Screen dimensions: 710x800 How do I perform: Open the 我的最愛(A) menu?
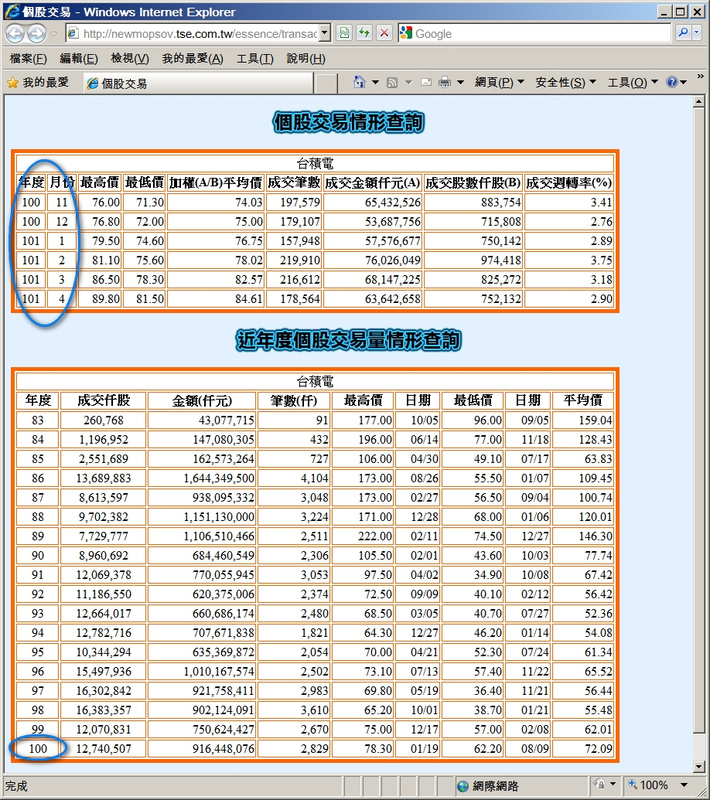coord(192,59)
